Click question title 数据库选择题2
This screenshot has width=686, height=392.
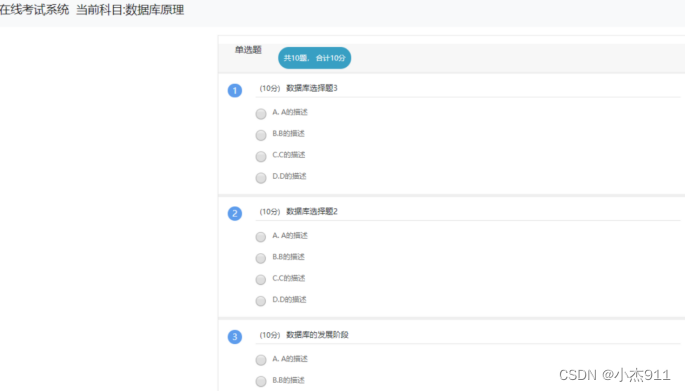(x=312, y=211)
